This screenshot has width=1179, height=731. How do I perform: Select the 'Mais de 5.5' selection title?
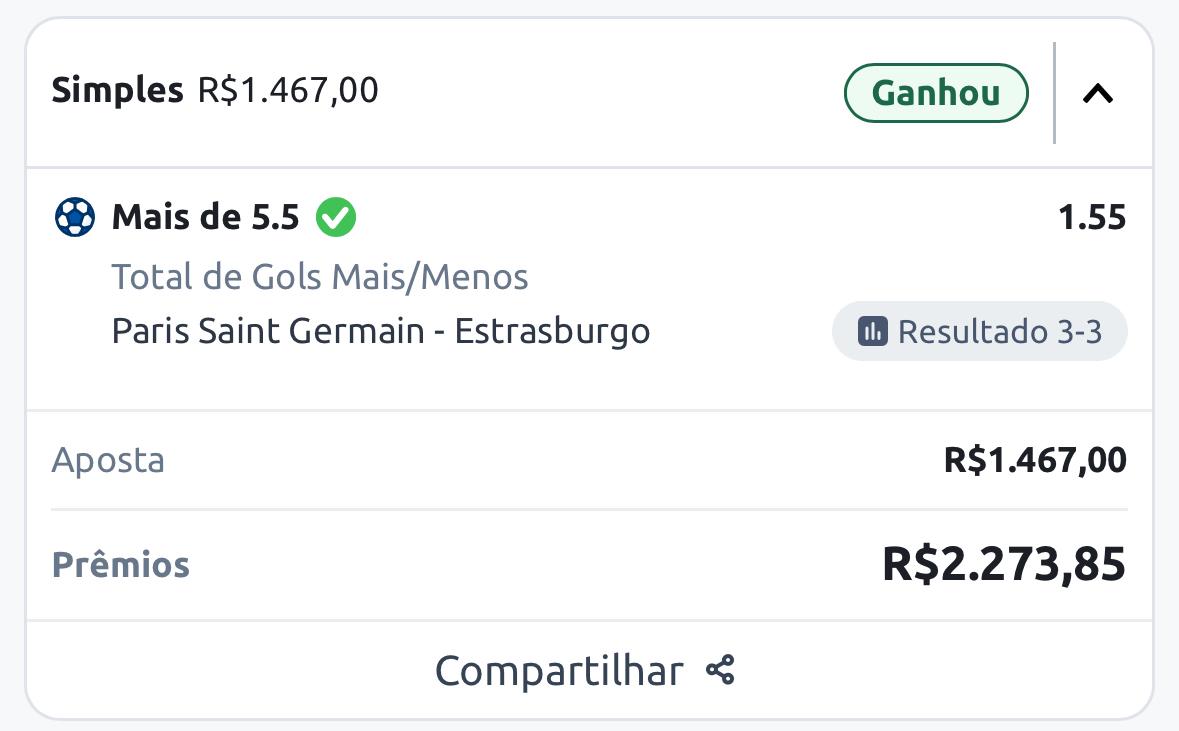pos(205,217)
